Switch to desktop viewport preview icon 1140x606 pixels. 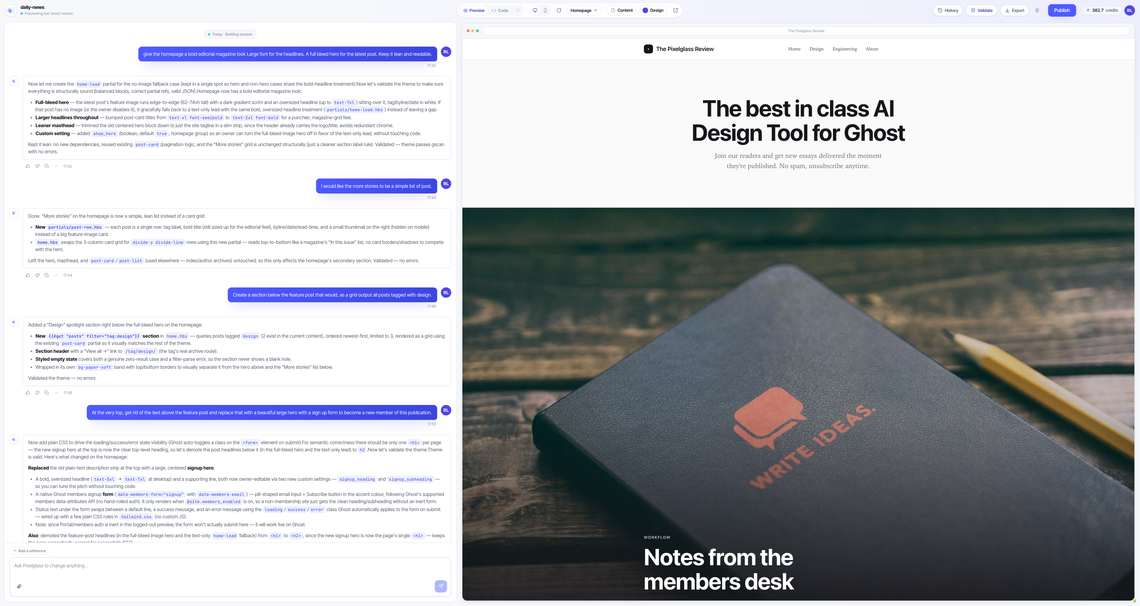tap(535, 10)
